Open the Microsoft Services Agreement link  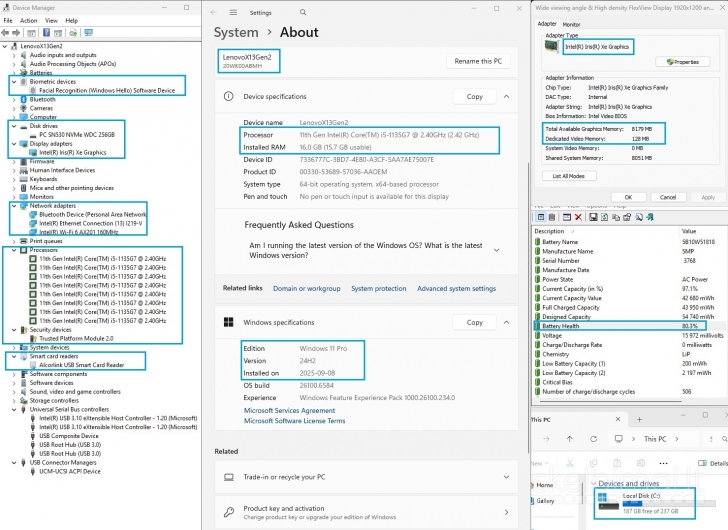(x=289, y=410)
